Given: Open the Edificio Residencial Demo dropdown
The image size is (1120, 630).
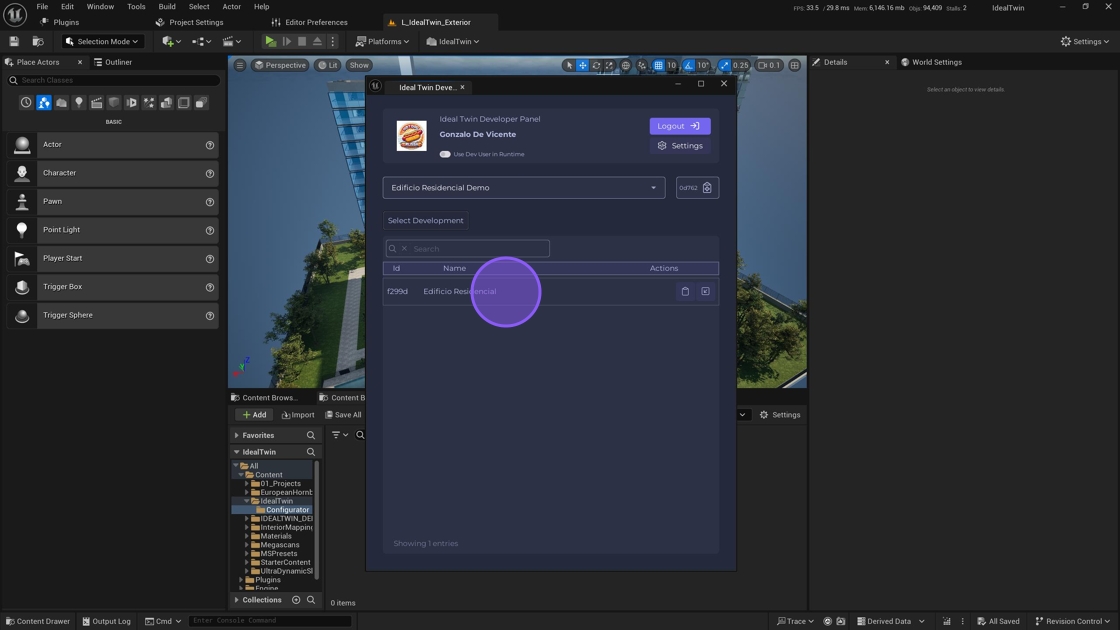Looking at the screenshot, I should (523, 188).
